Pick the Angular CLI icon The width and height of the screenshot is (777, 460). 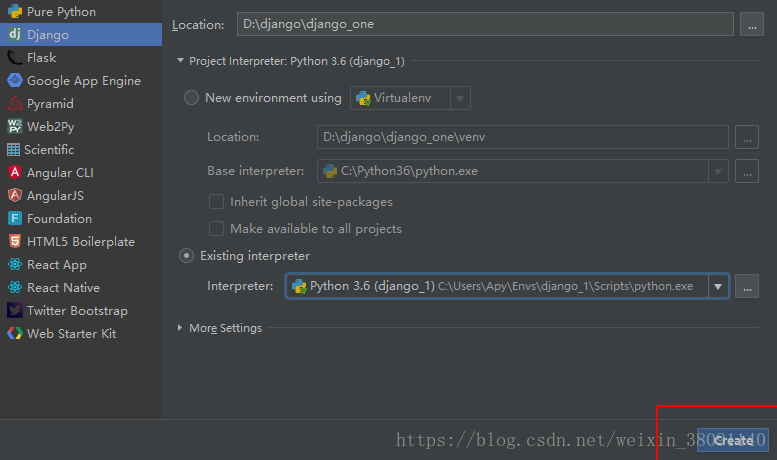click(x=15, y=172)
